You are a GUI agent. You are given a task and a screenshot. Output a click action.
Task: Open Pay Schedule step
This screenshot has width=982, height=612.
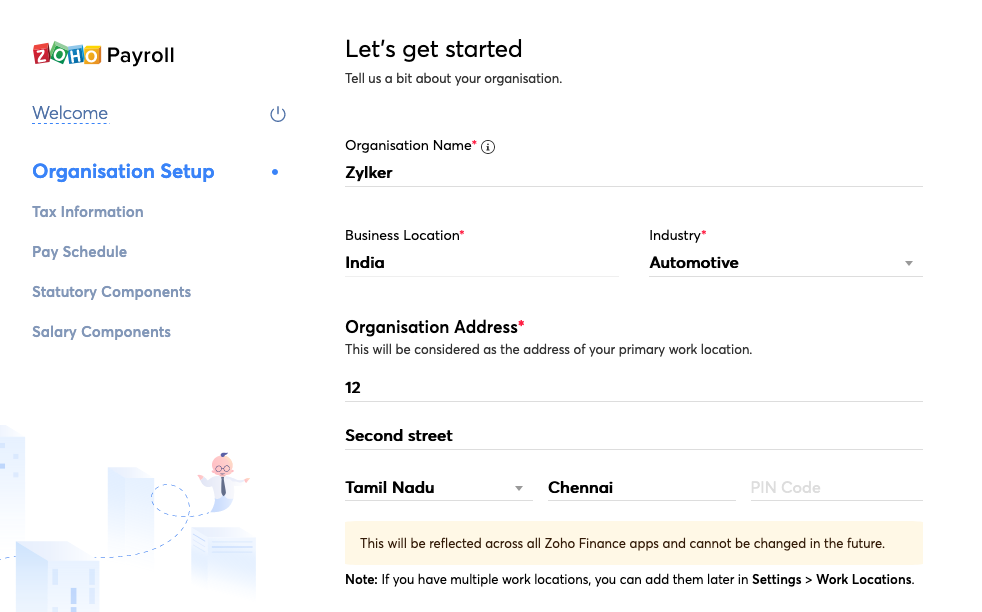point(79,252)
